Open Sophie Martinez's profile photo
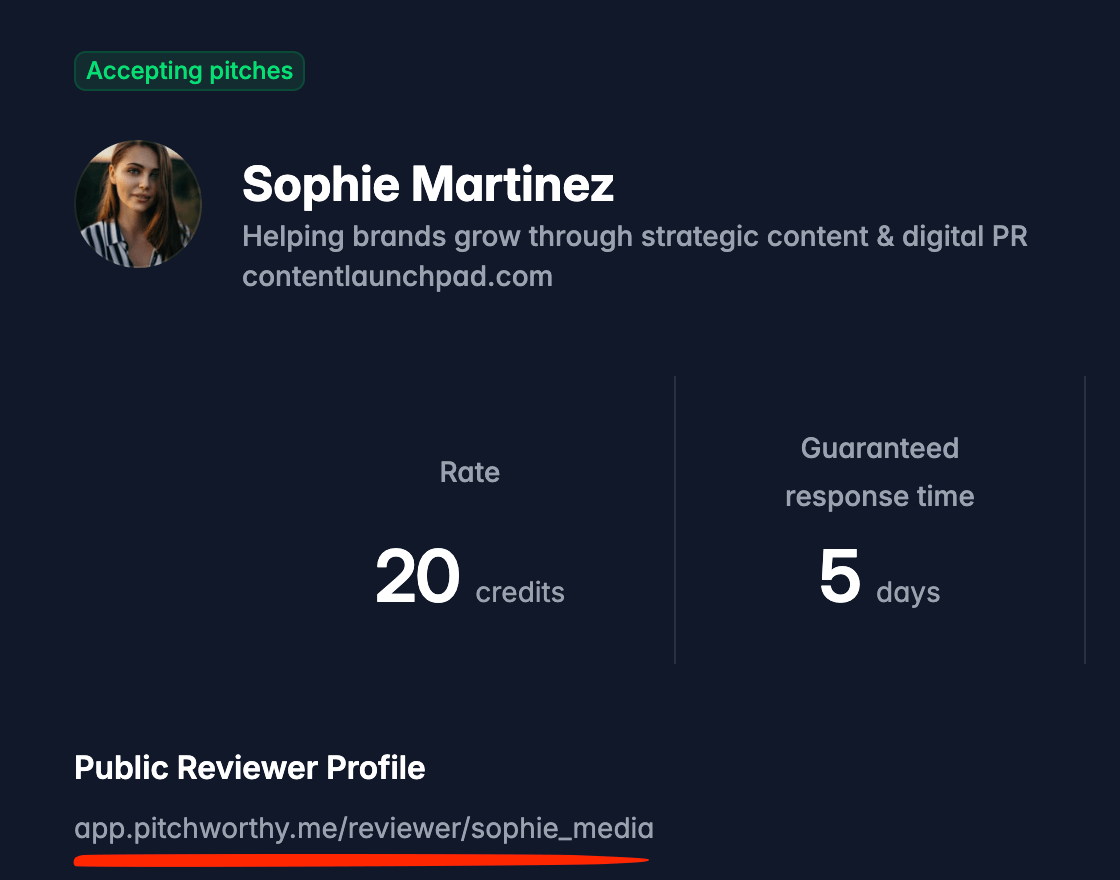 tap(138, 204)
